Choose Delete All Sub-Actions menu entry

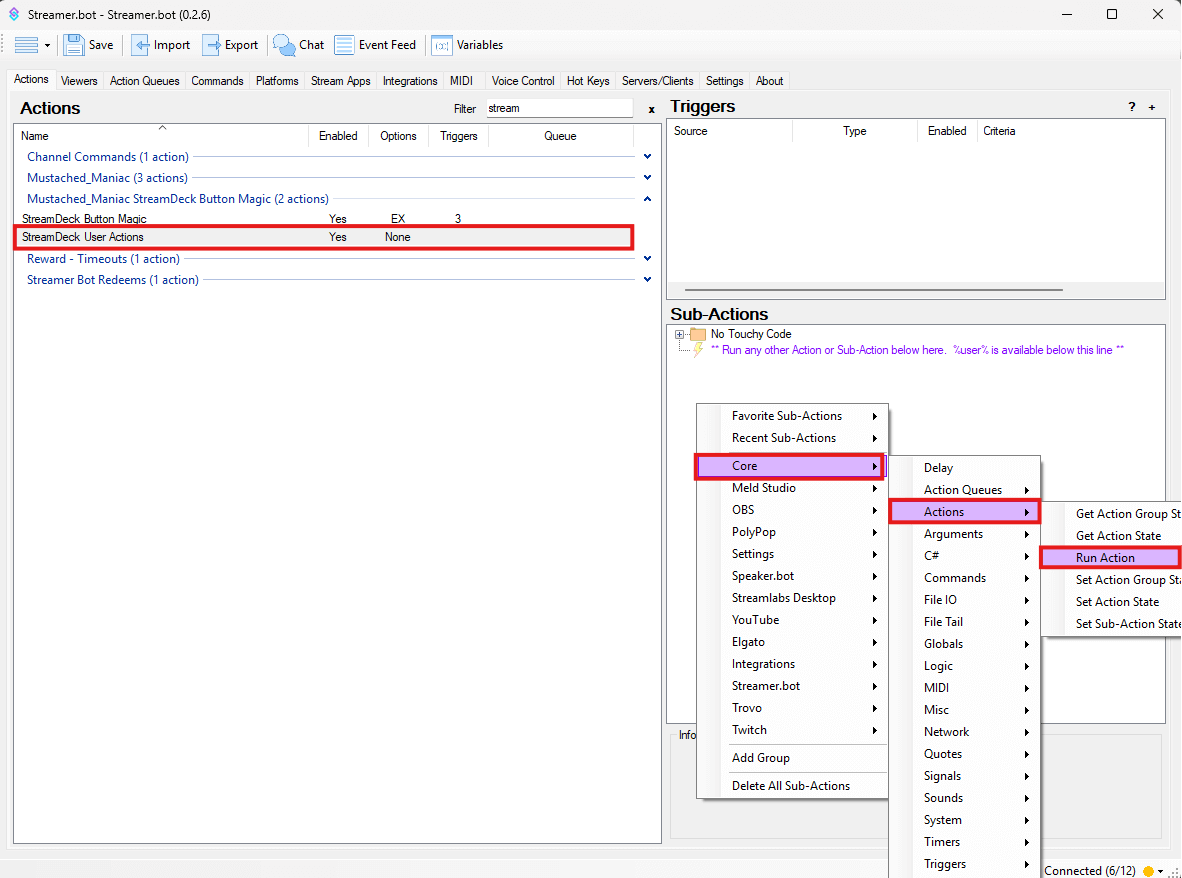point(790,786)
